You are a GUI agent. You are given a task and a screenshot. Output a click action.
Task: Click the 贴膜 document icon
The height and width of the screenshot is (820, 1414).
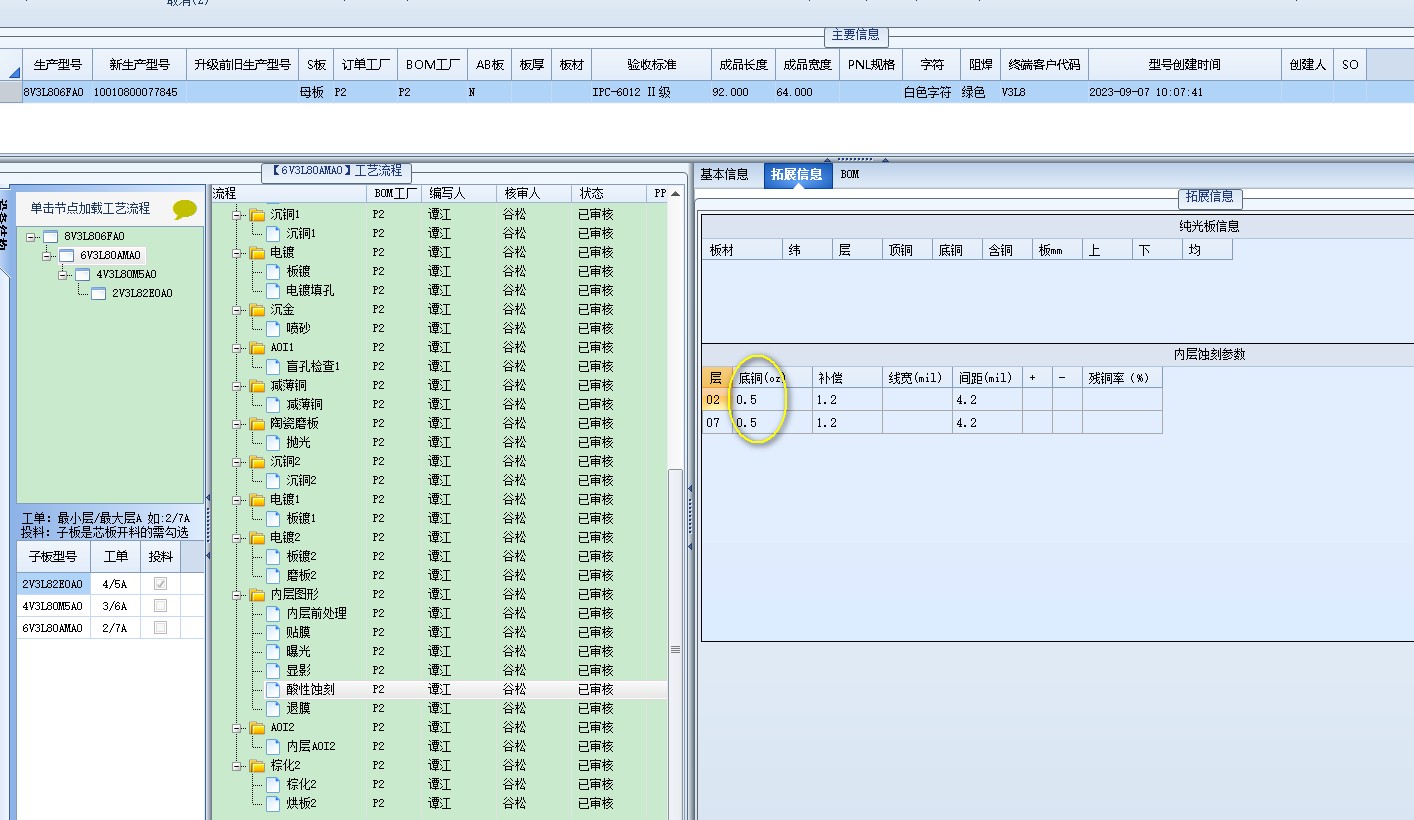click(x=274, y=632)
